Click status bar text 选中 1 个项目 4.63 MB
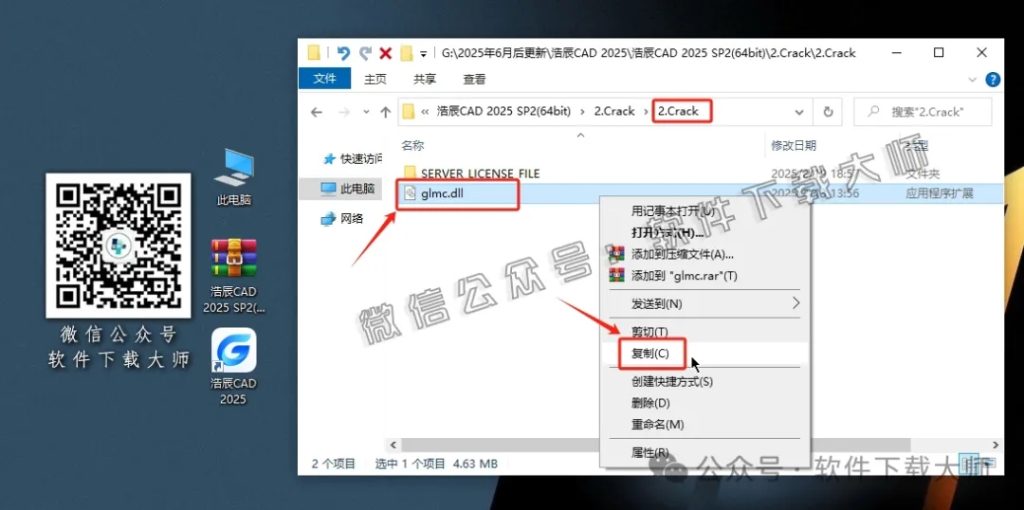The image size is (1024, 510). click(436, 464)
